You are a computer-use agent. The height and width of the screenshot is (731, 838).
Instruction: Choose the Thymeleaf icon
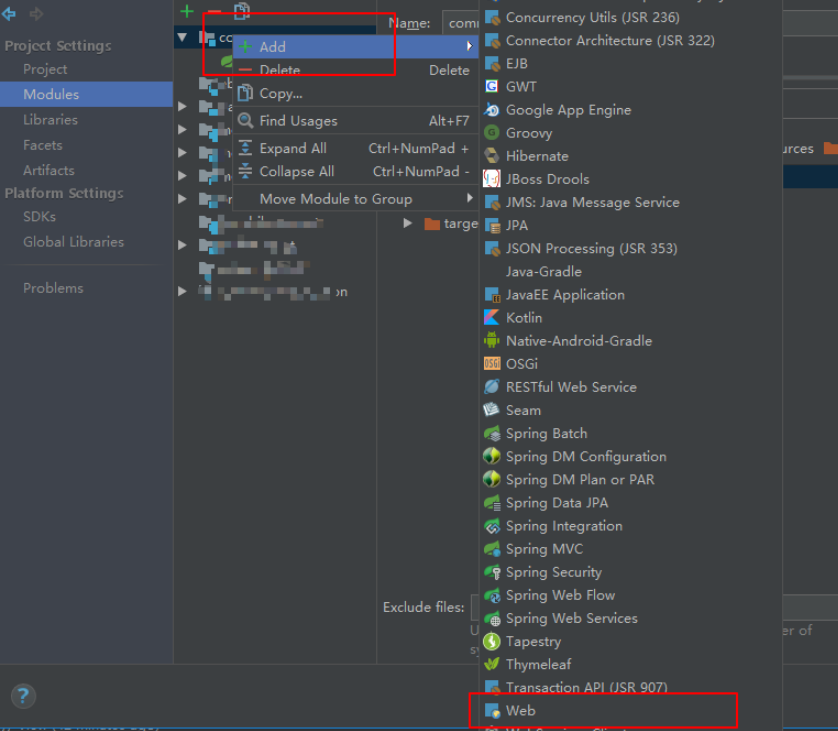(x=492, y=664)
